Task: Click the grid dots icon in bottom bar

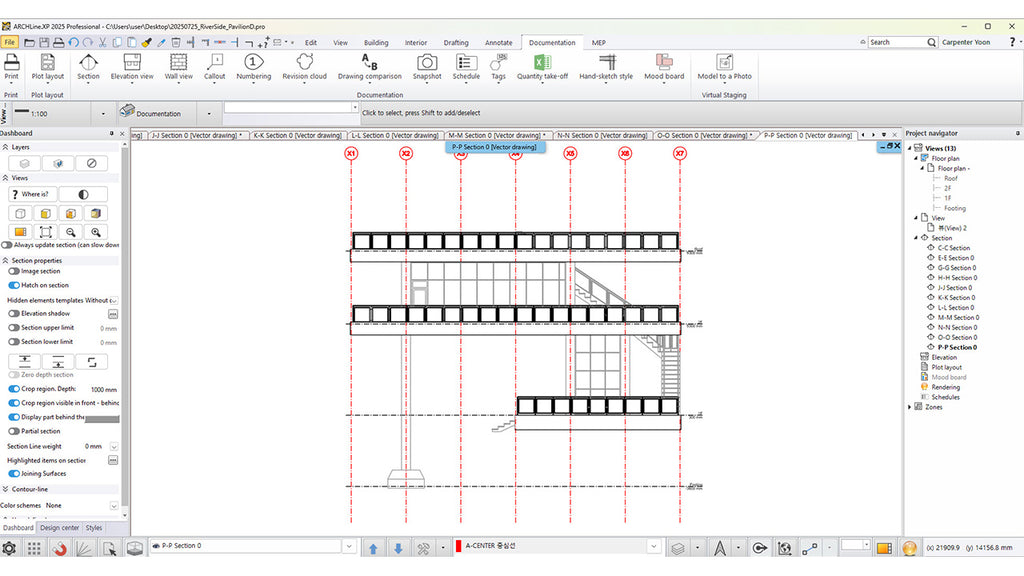Action: coord(34,549)
